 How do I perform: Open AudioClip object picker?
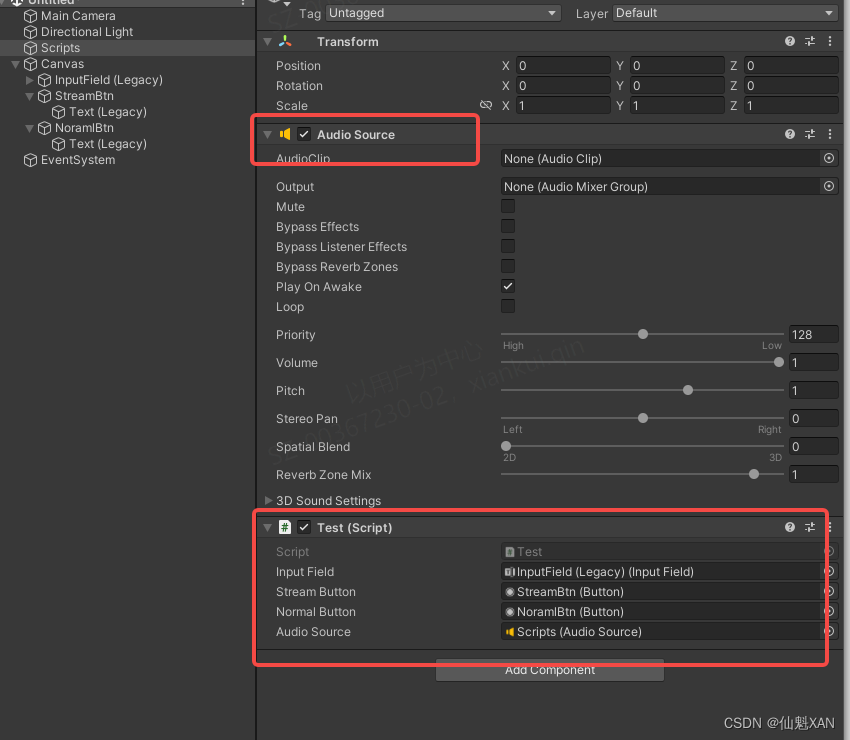[x=829, y=158]
